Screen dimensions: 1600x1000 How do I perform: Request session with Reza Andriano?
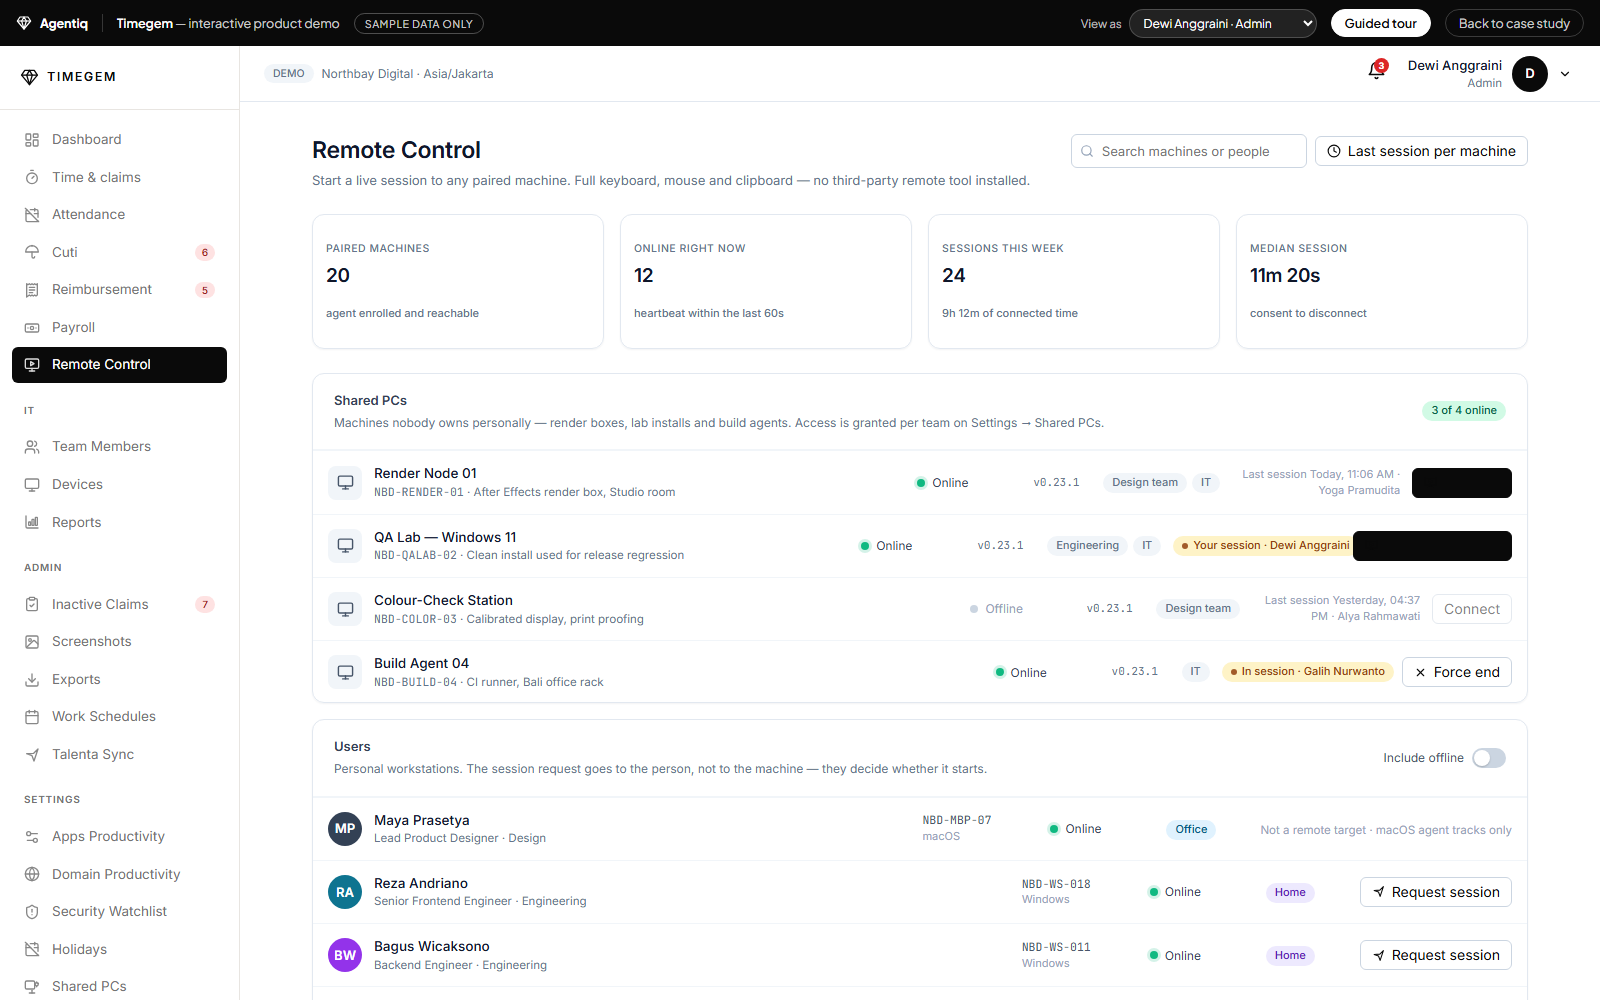[1435, 892]
